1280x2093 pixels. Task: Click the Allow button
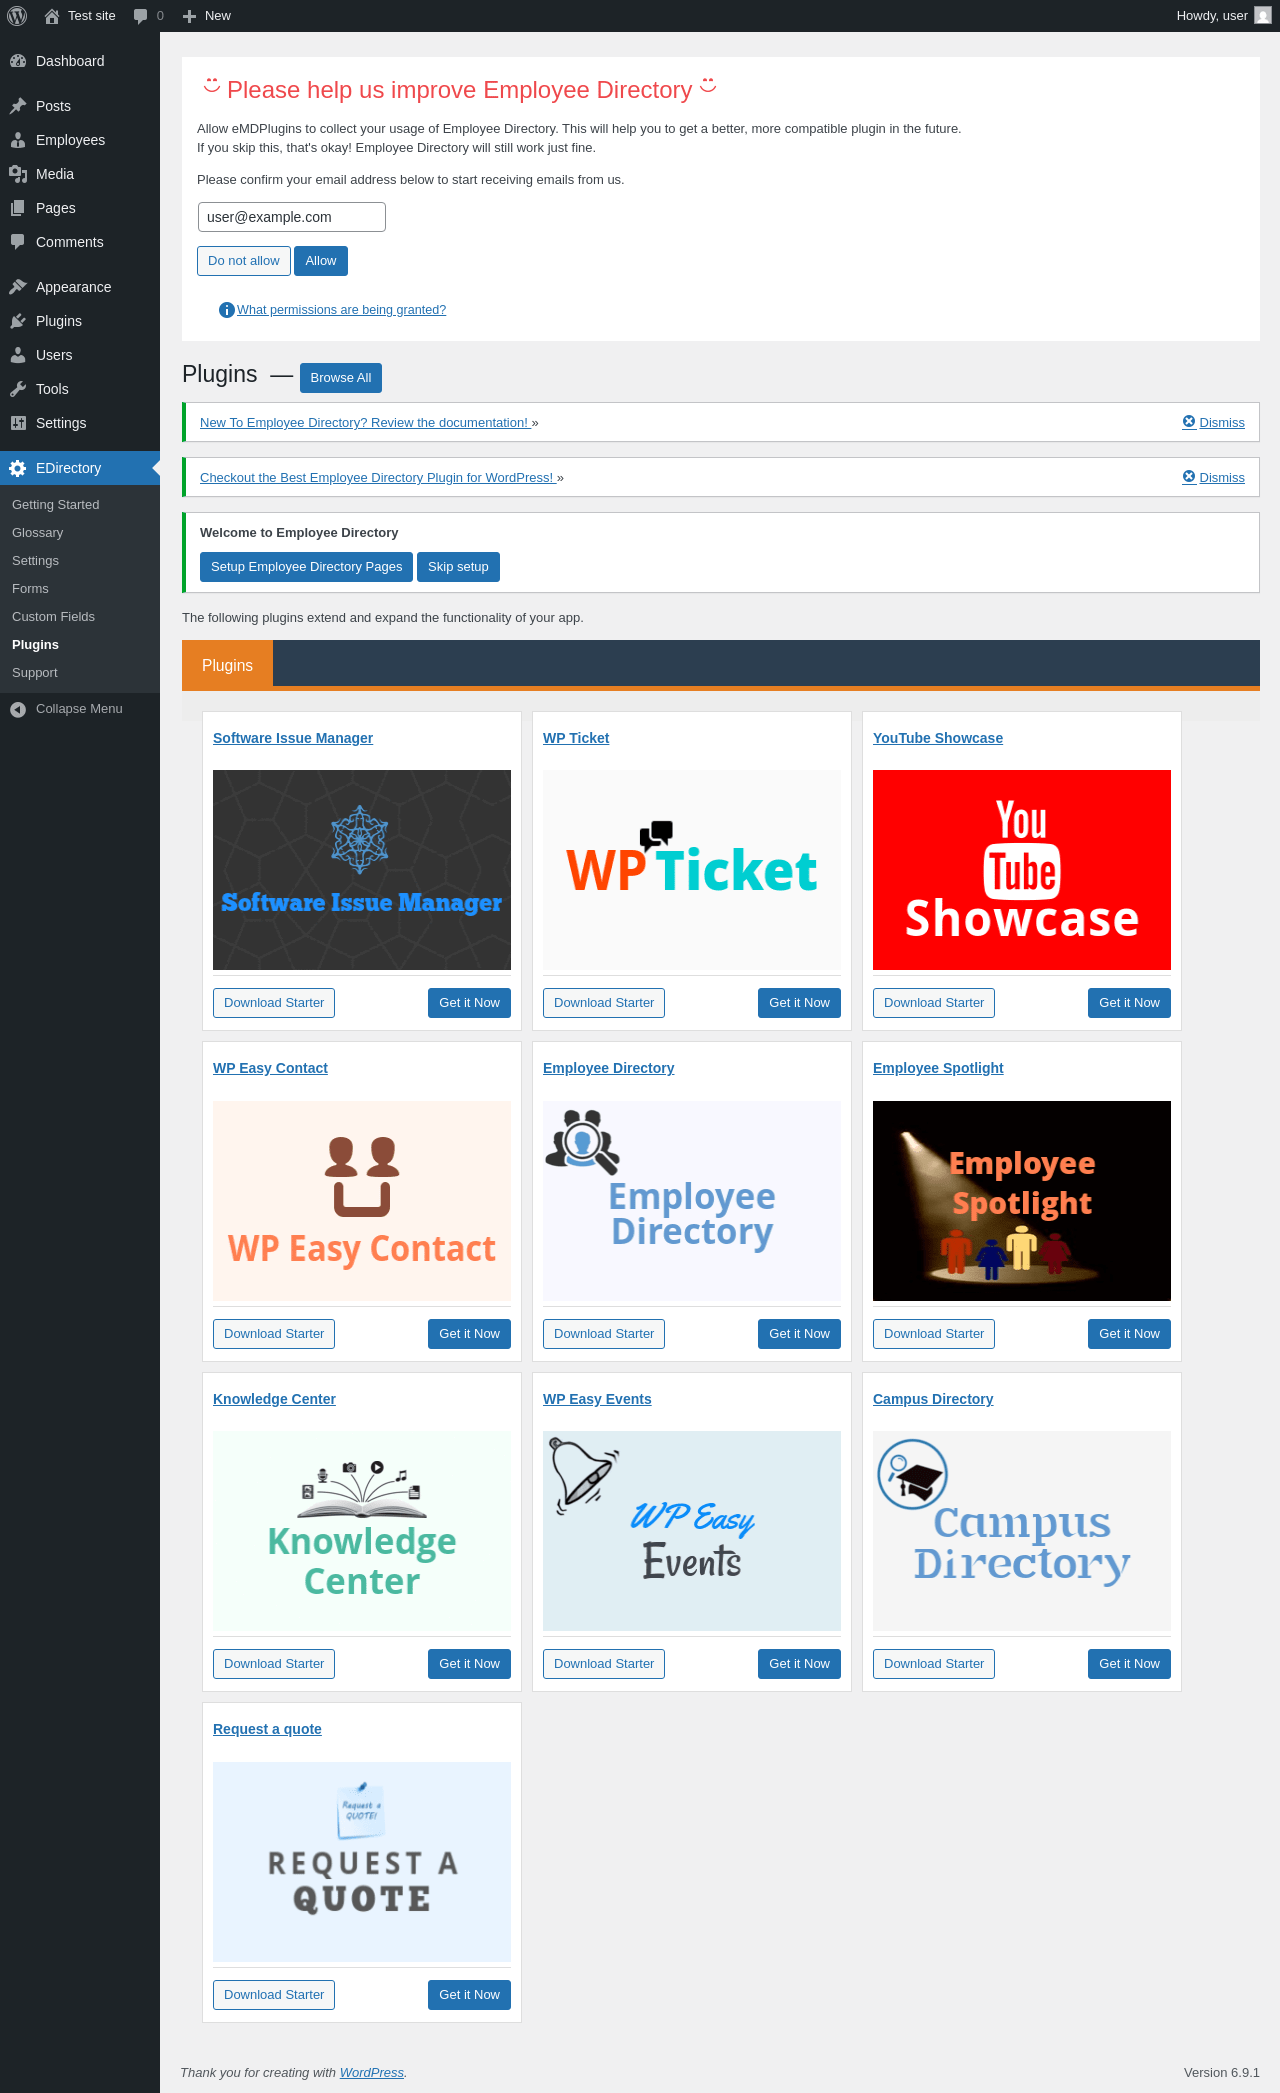tap(321, 261)
